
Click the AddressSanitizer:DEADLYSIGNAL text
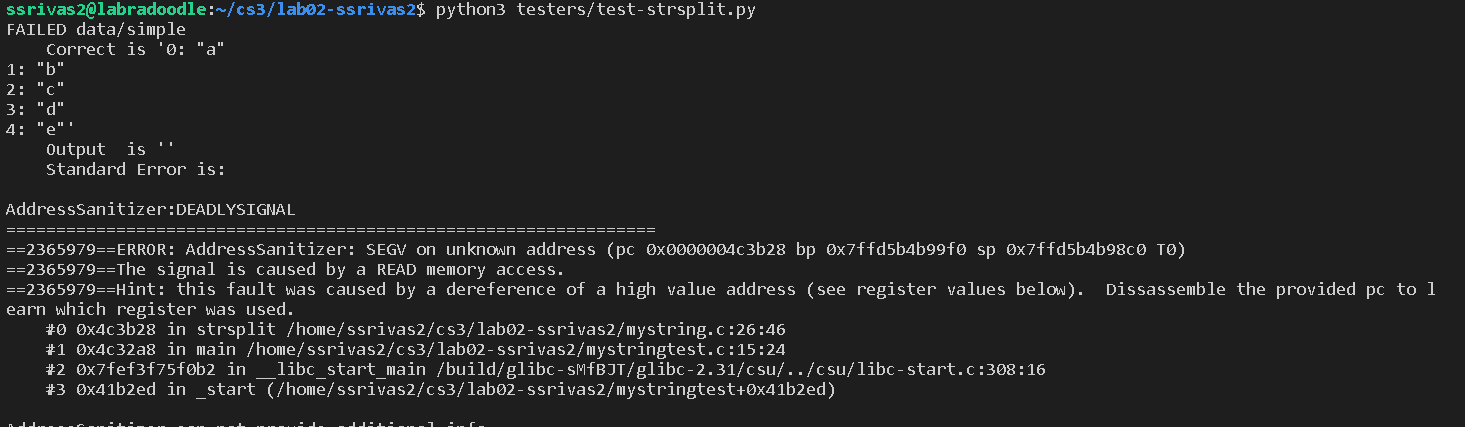click(x=150, y=209)
